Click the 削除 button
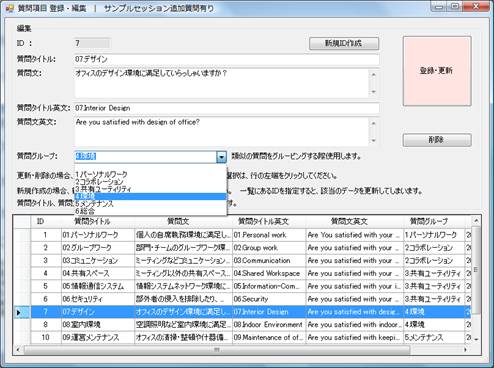The image size is (494, 368). (437, 140)
